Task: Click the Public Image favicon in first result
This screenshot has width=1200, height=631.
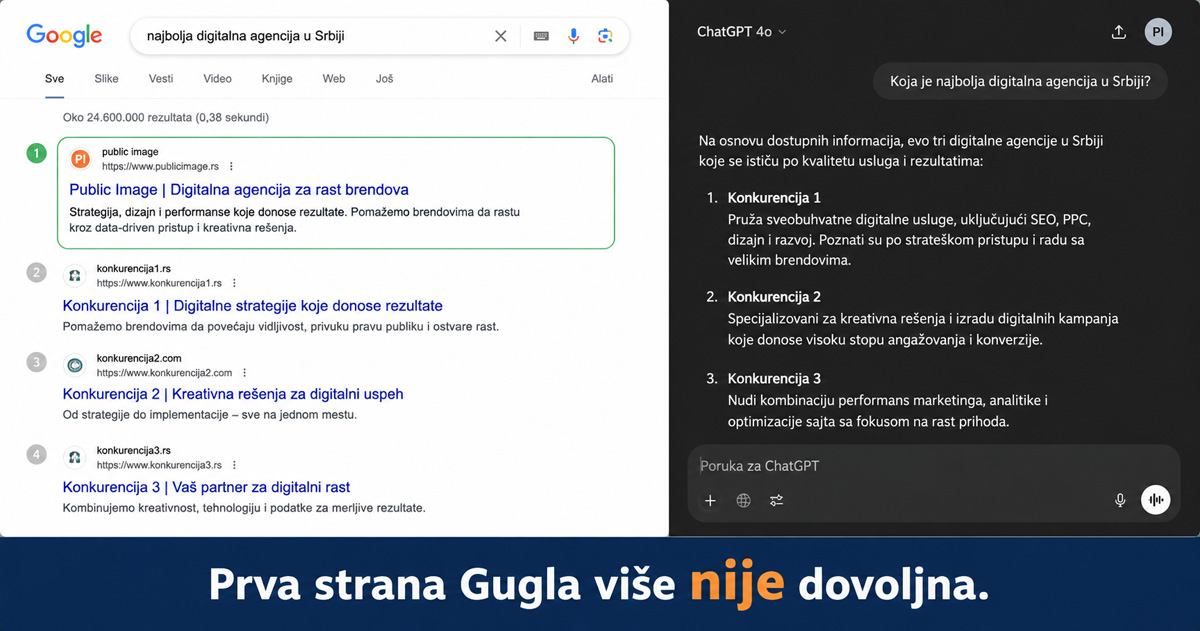Action: (81, 159)
